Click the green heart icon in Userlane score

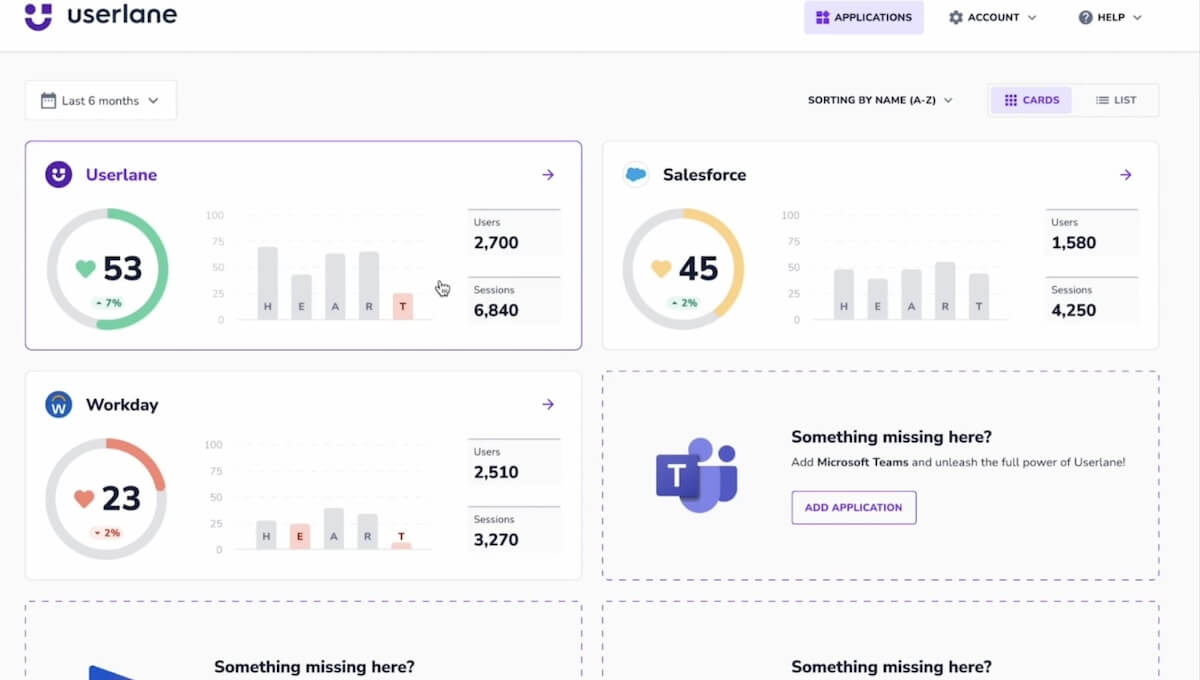(x=86, y=269)
